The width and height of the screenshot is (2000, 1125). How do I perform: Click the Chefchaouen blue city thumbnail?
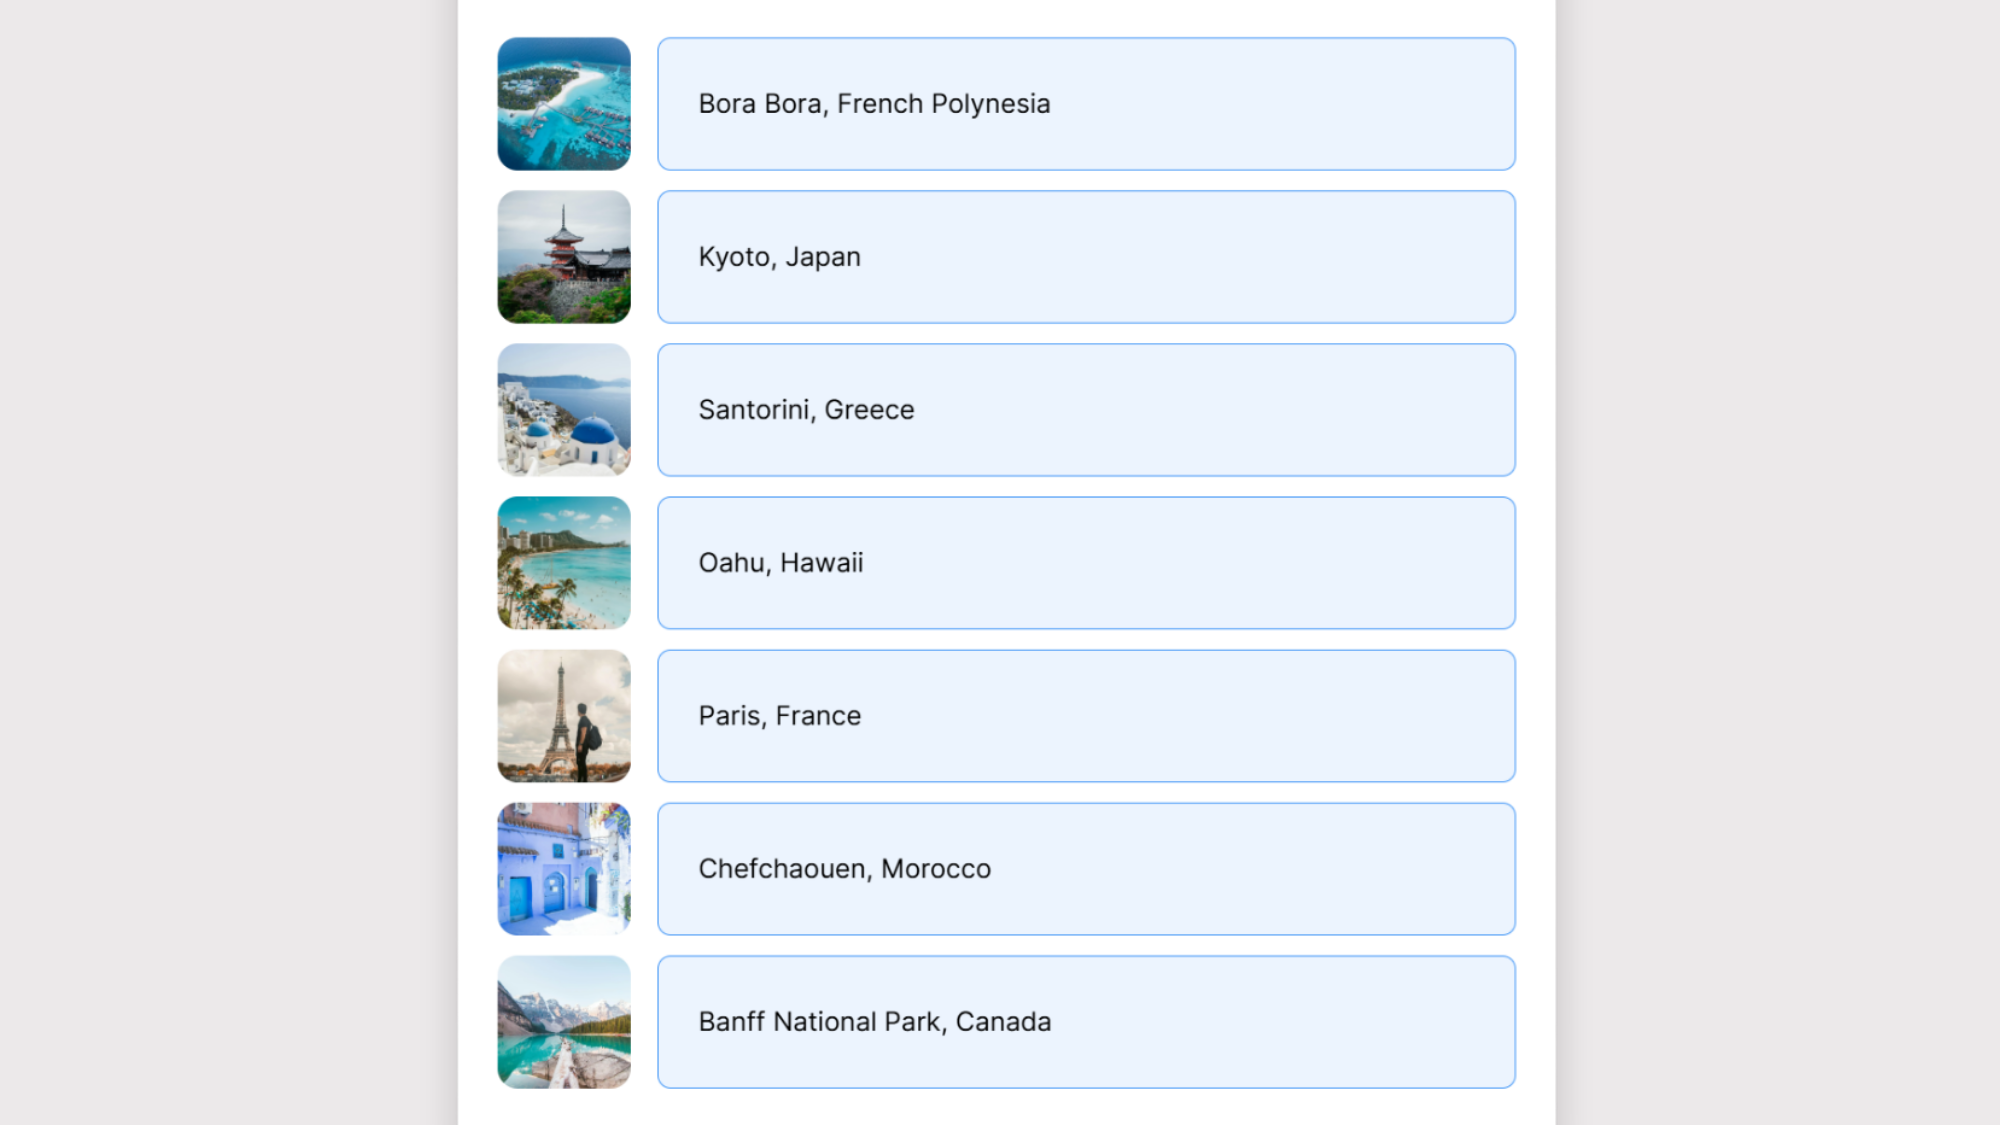[563, 868]
